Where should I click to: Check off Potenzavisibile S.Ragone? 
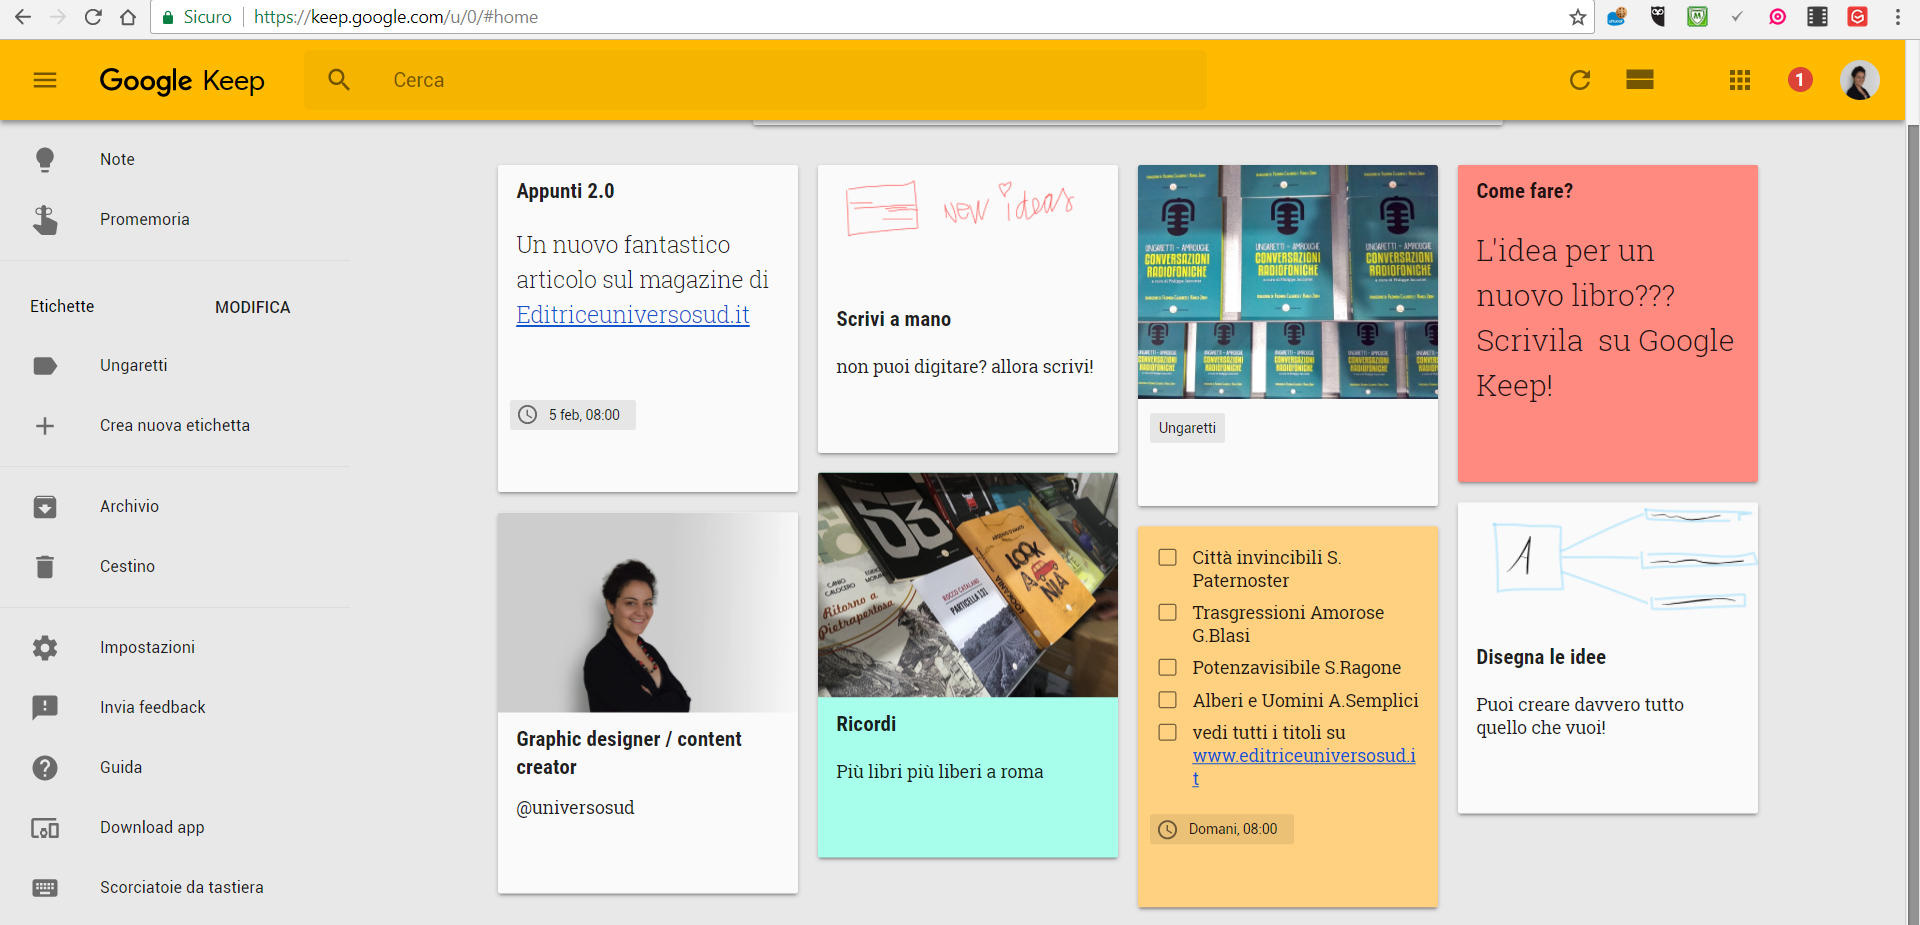tap(1167, 667)
